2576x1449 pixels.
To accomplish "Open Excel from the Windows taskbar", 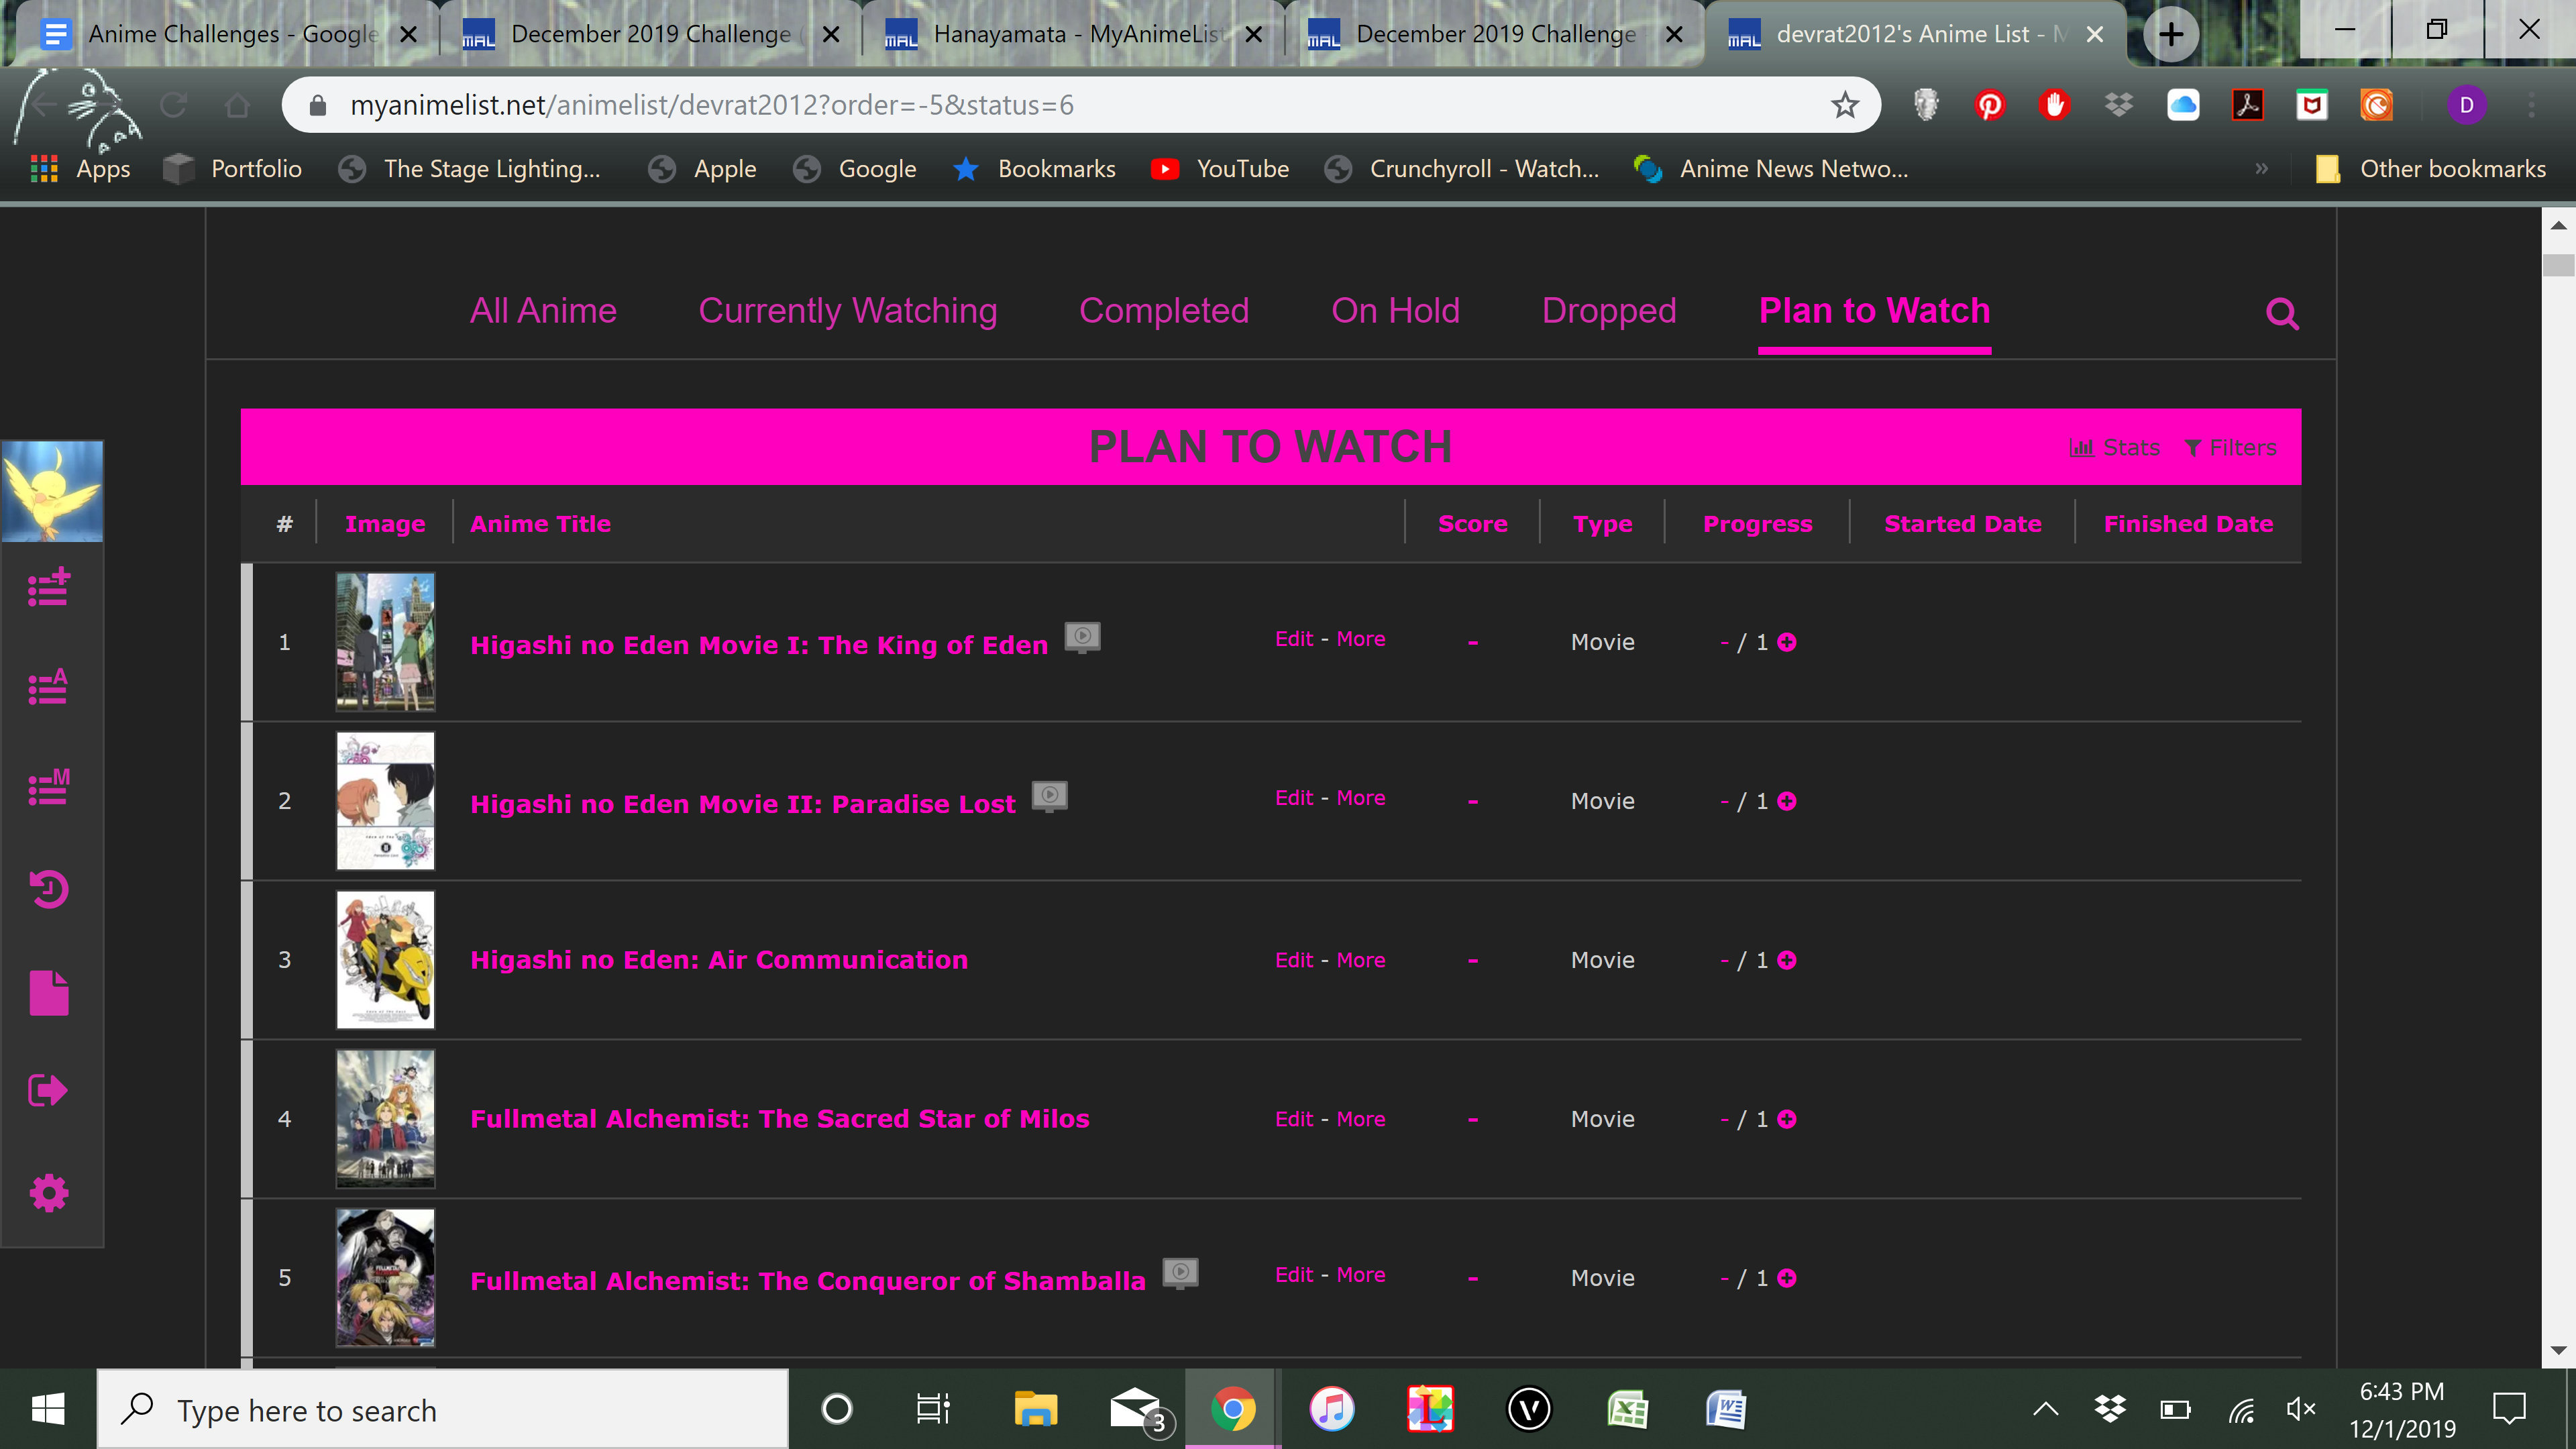I will (1627, 1410).
